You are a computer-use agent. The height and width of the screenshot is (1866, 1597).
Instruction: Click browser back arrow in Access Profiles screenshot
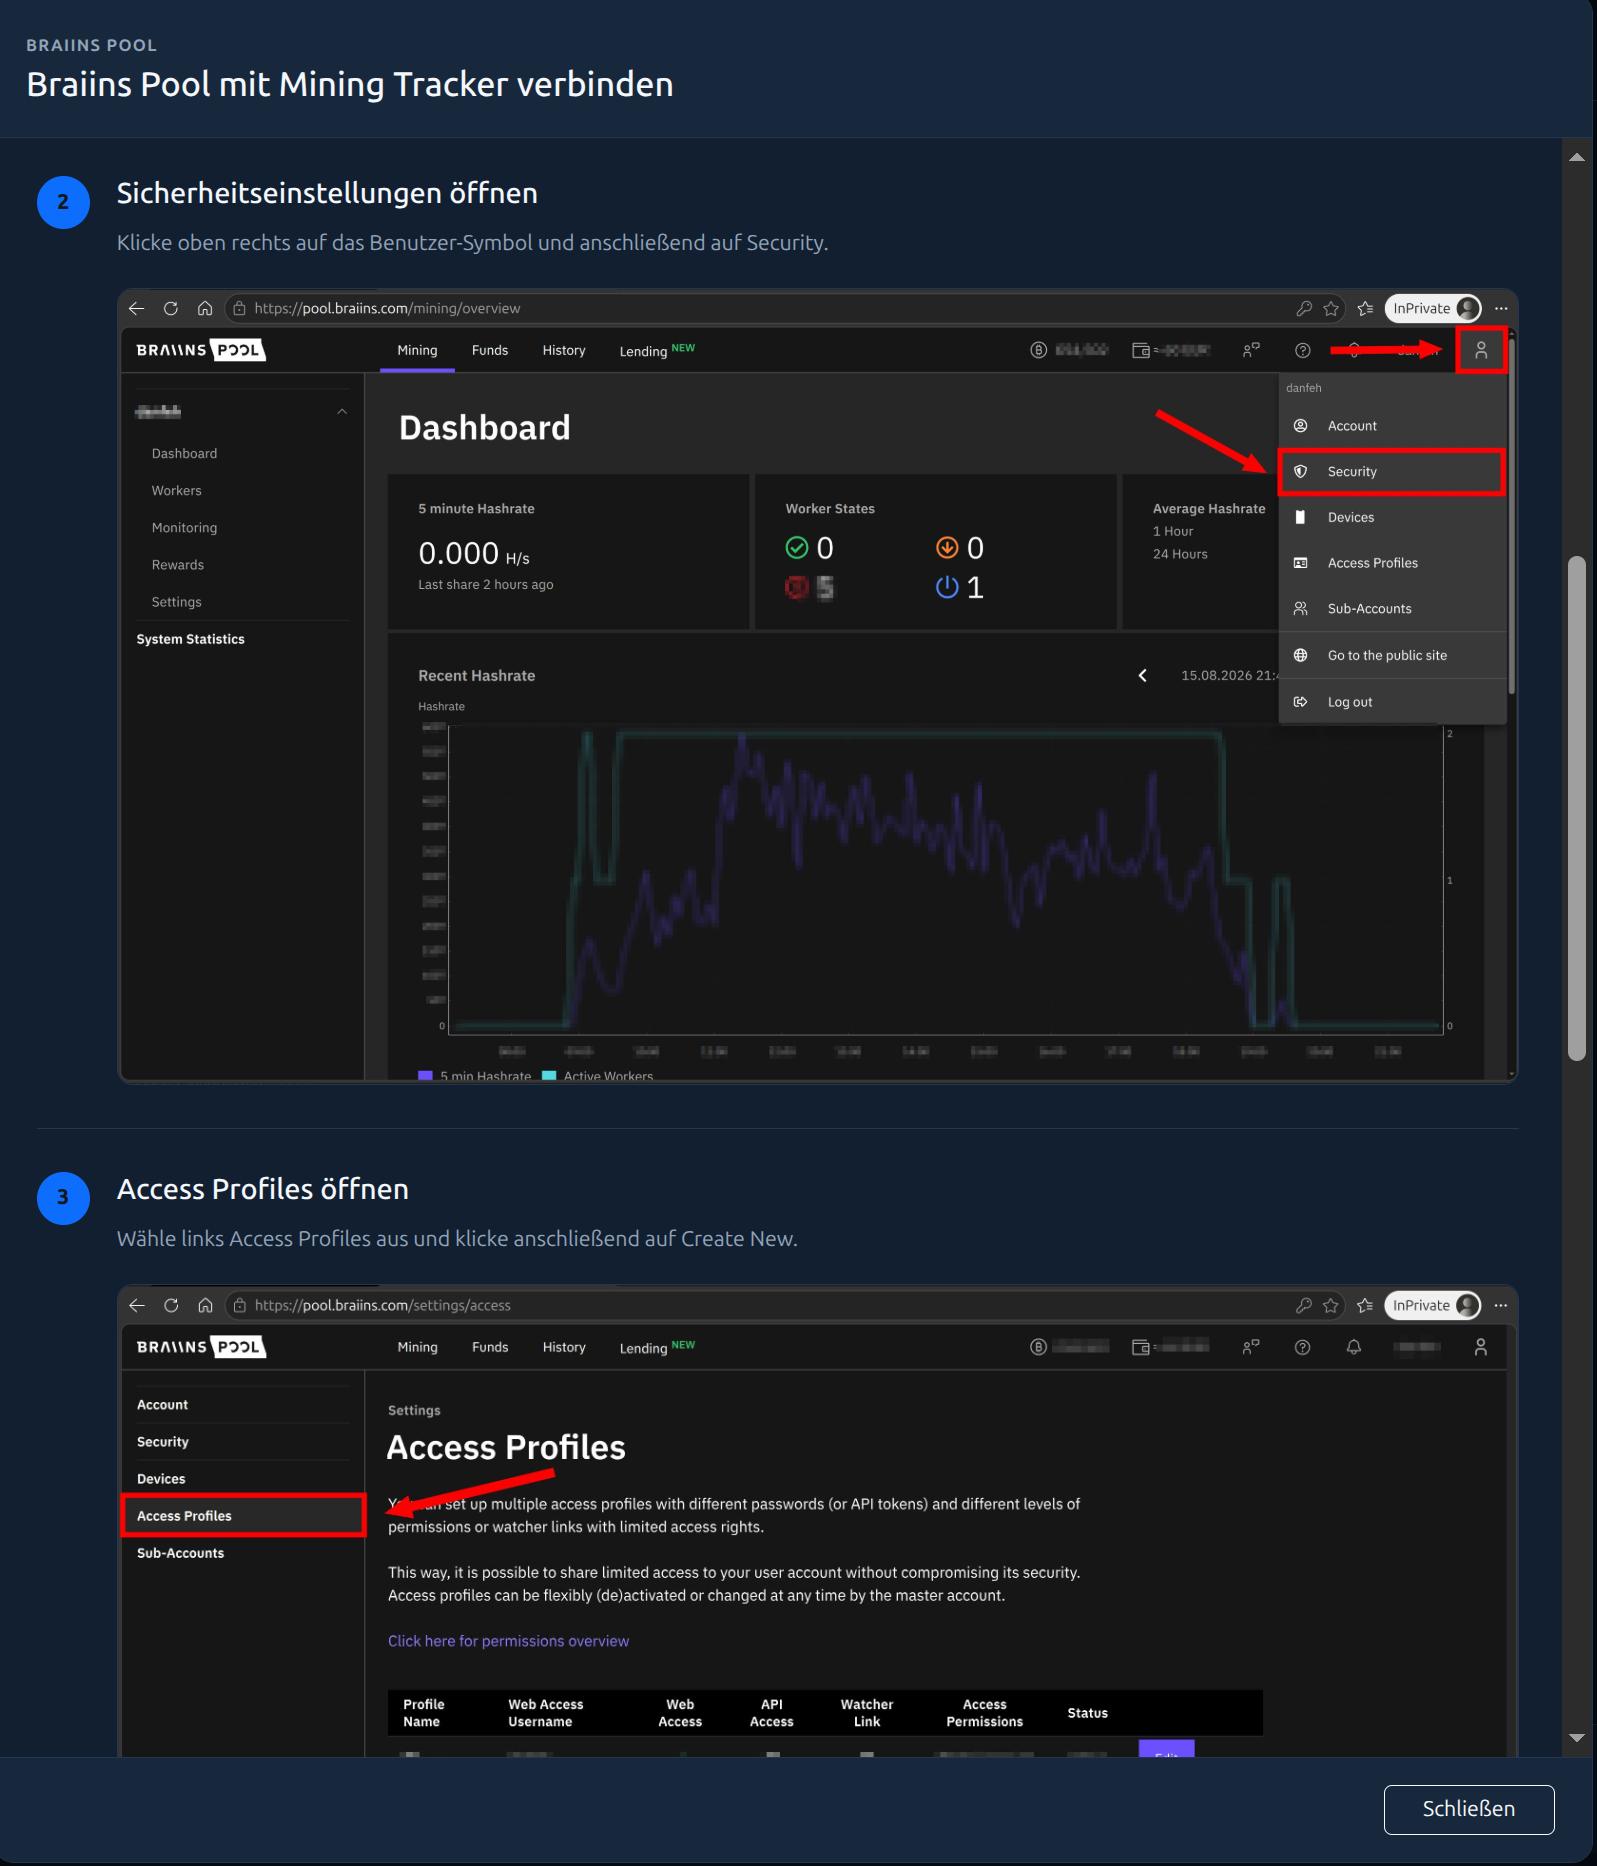tap(137, 1305)
